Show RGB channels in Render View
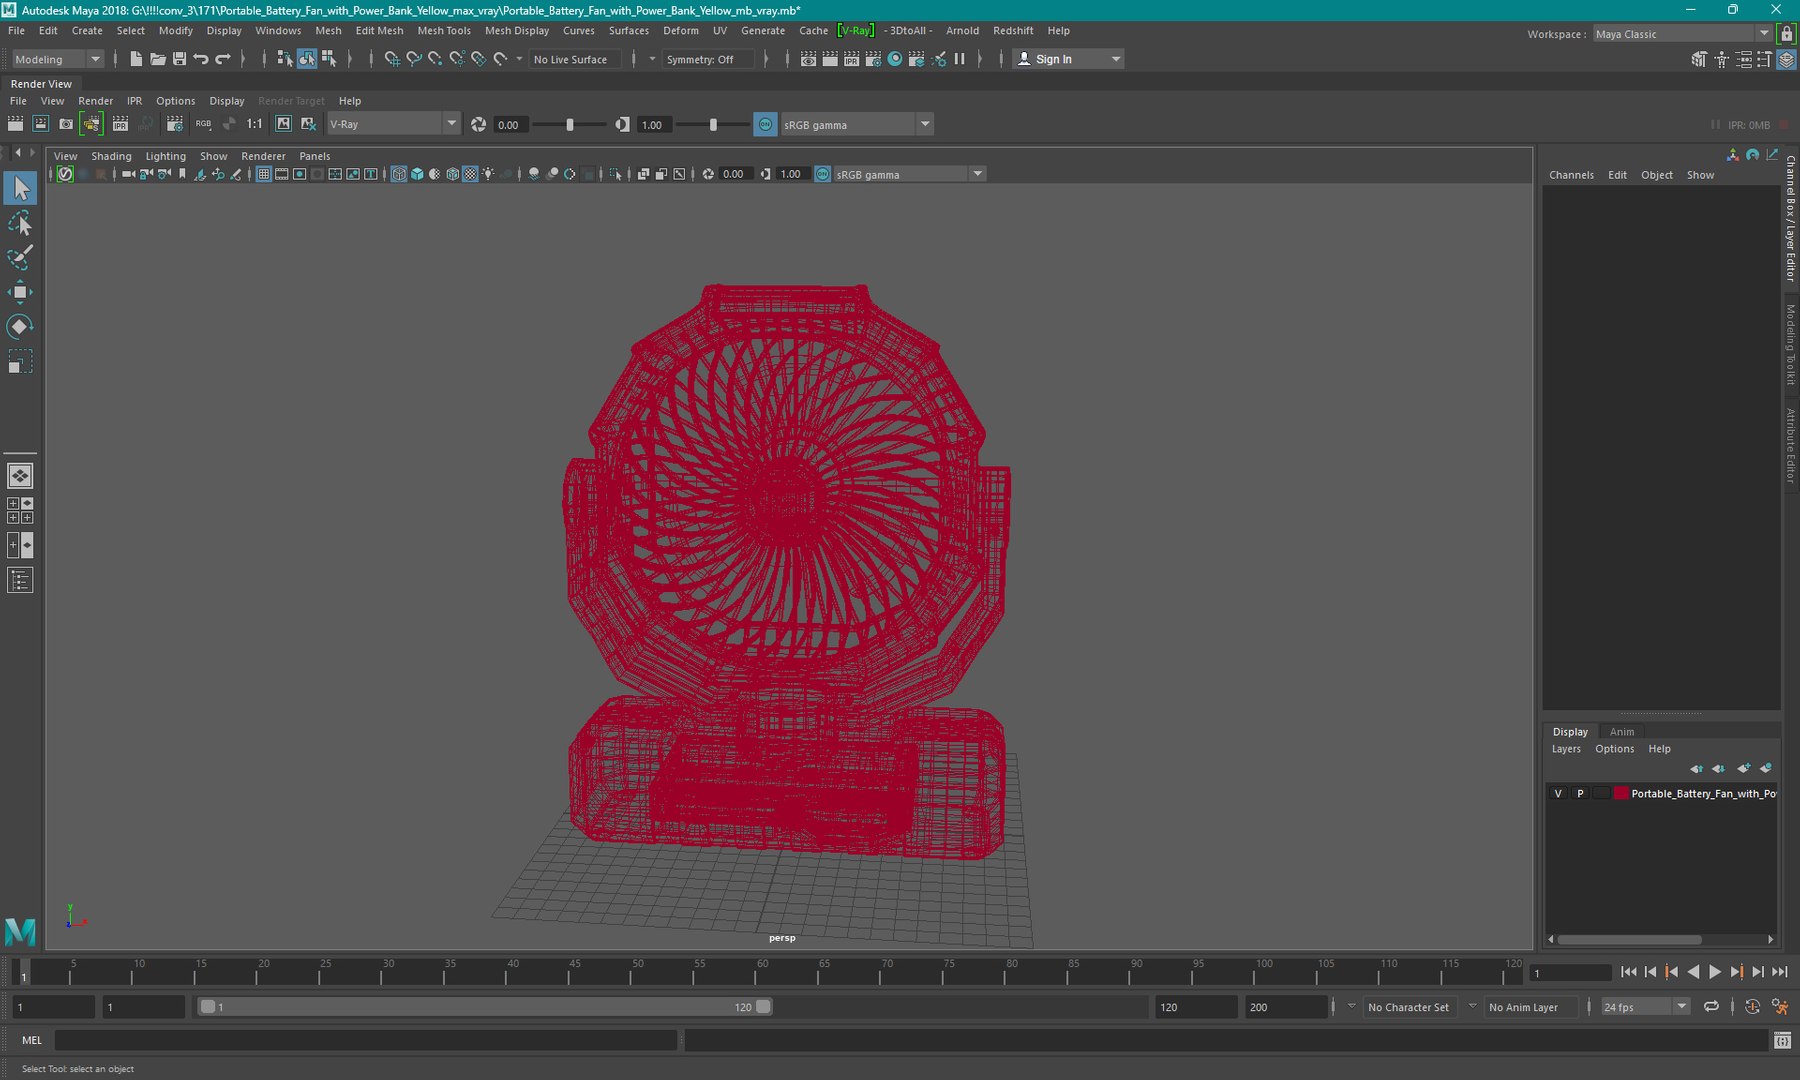1800x1080 pixels. 204,124
